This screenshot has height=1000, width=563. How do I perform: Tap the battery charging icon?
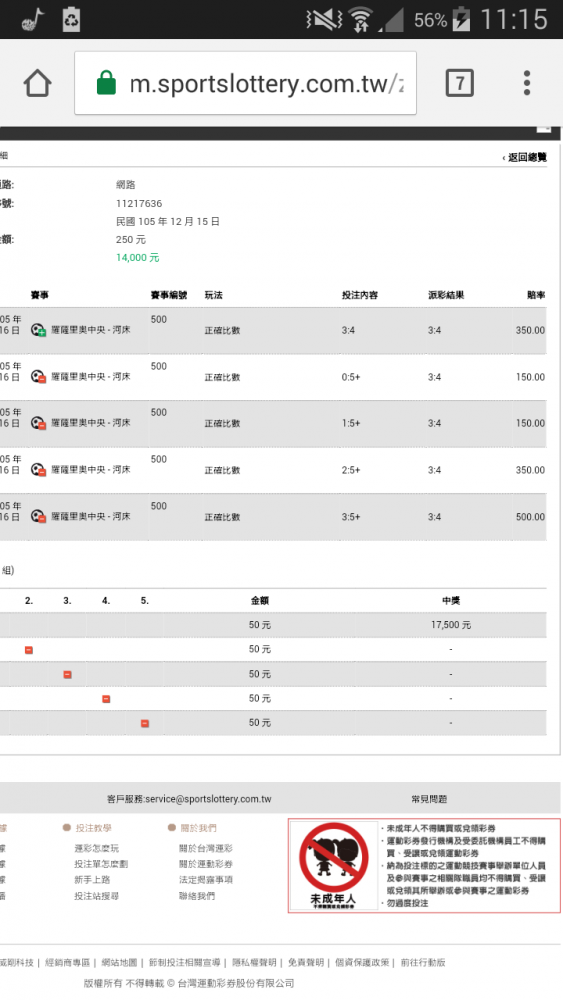point(461,20)
